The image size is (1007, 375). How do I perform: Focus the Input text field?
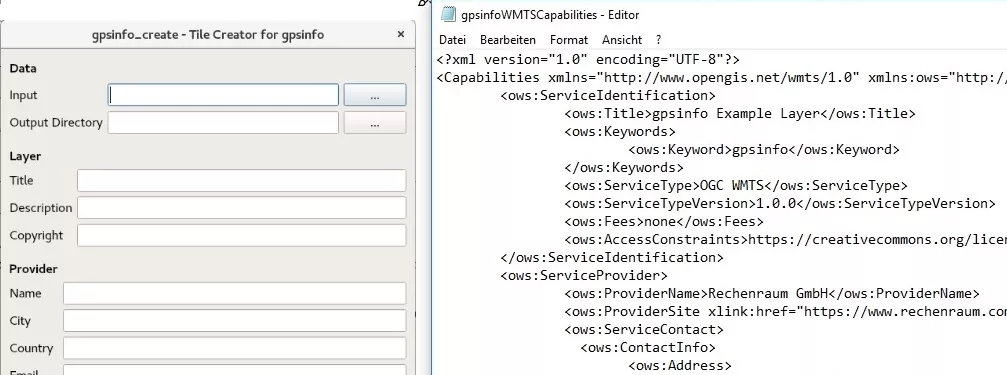[x=223, y=95]
